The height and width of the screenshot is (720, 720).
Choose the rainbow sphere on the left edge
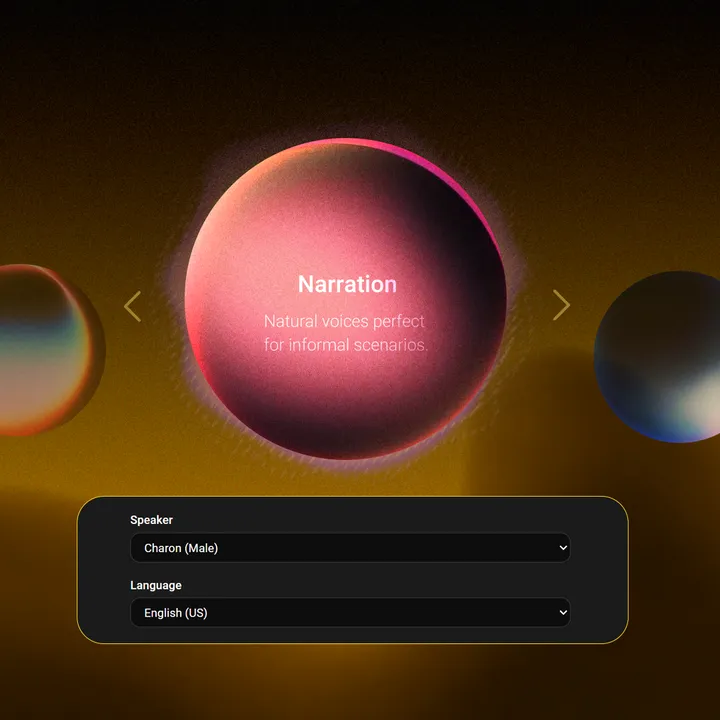[x=51, y=350]
